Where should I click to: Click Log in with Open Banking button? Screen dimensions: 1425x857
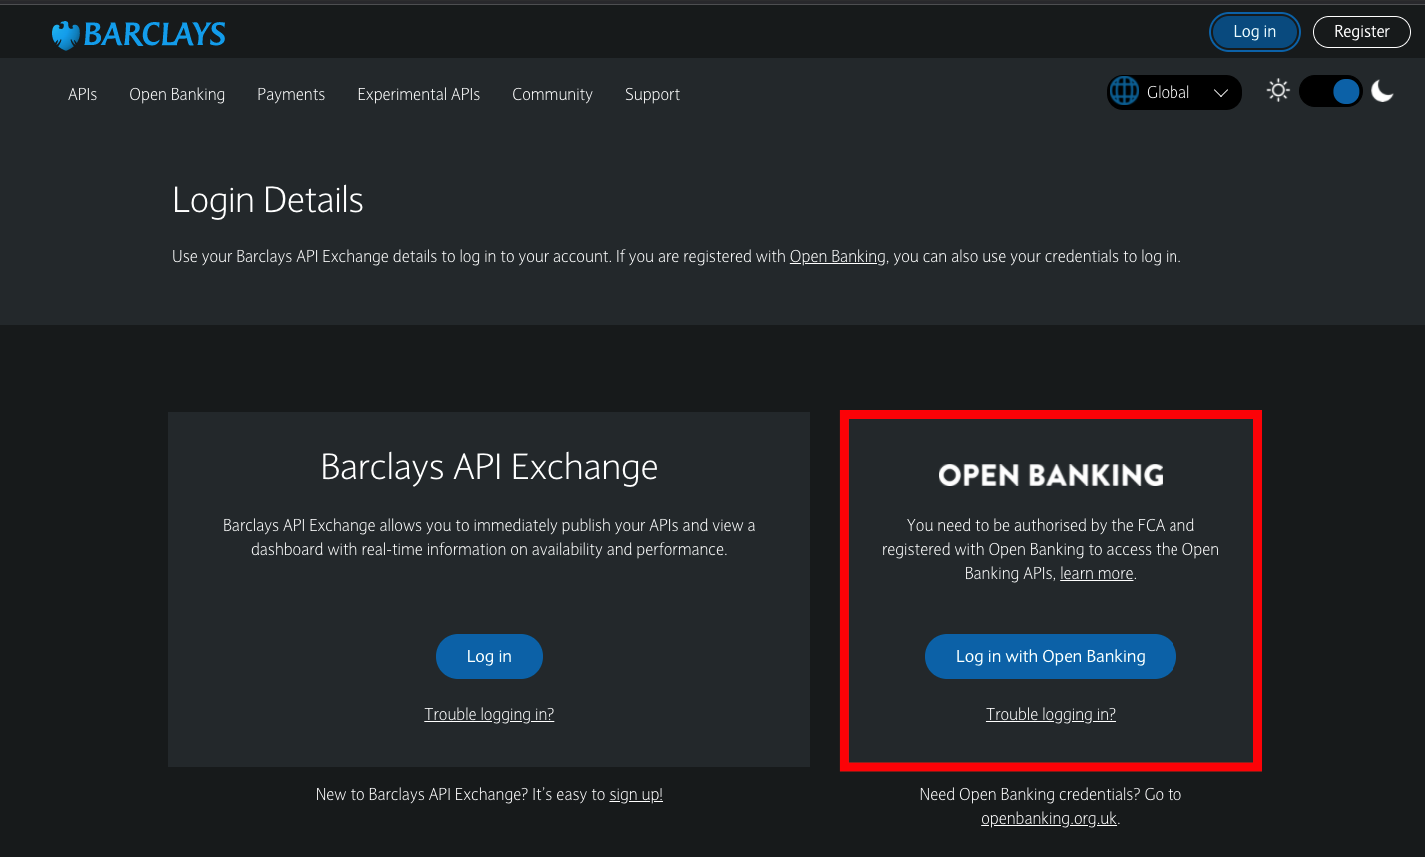(1050, 657)
